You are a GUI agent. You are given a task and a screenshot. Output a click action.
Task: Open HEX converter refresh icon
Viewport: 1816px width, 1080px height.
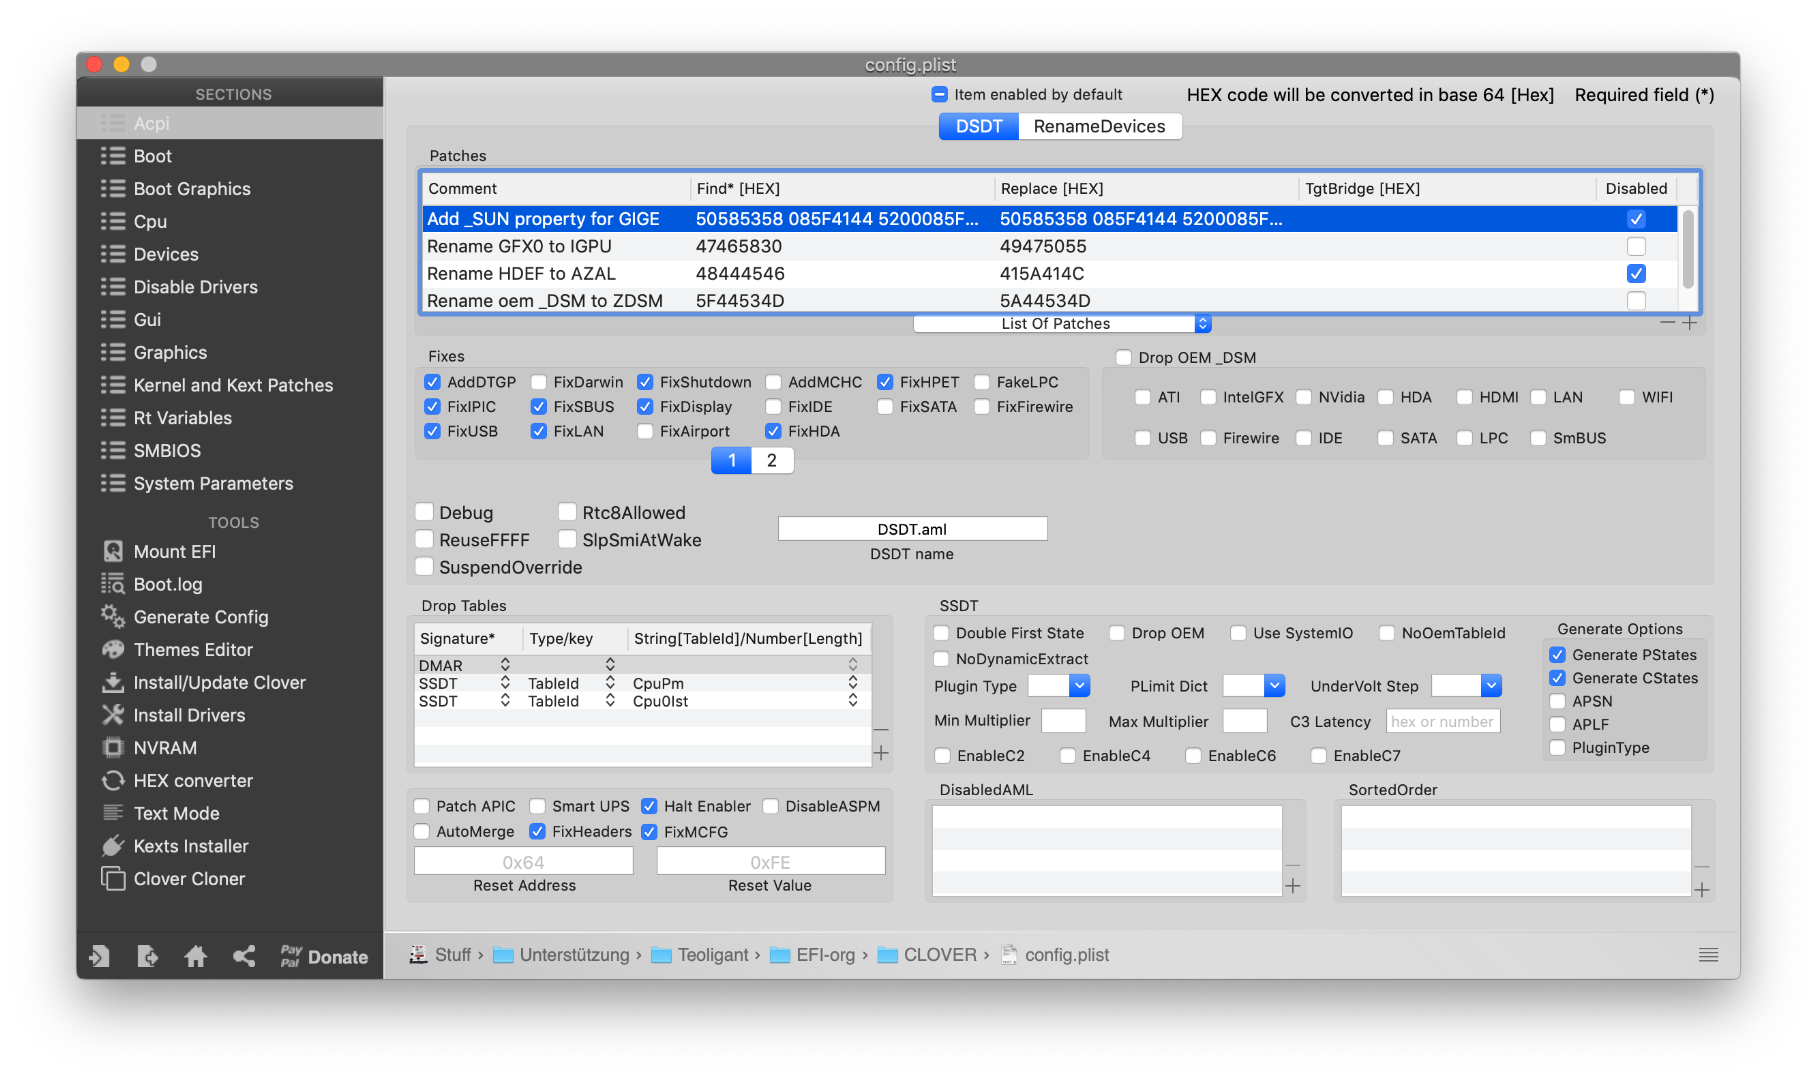pyautogui.click(x=113, y=780)
